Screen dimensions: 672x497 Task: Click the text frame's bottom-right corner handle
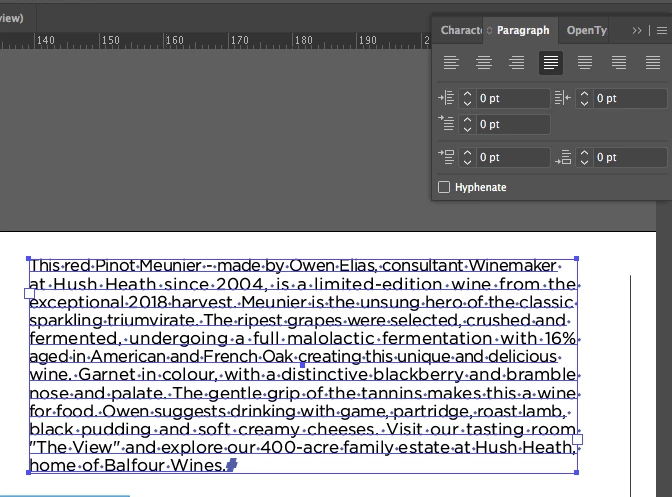coord(576,472)
